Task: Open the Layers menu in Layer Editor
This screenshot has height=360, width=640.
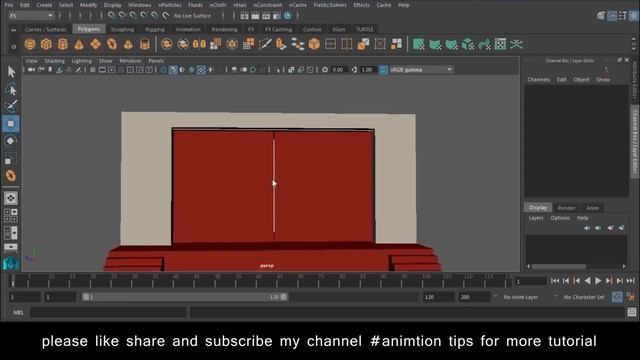Action: click(536, 218)
